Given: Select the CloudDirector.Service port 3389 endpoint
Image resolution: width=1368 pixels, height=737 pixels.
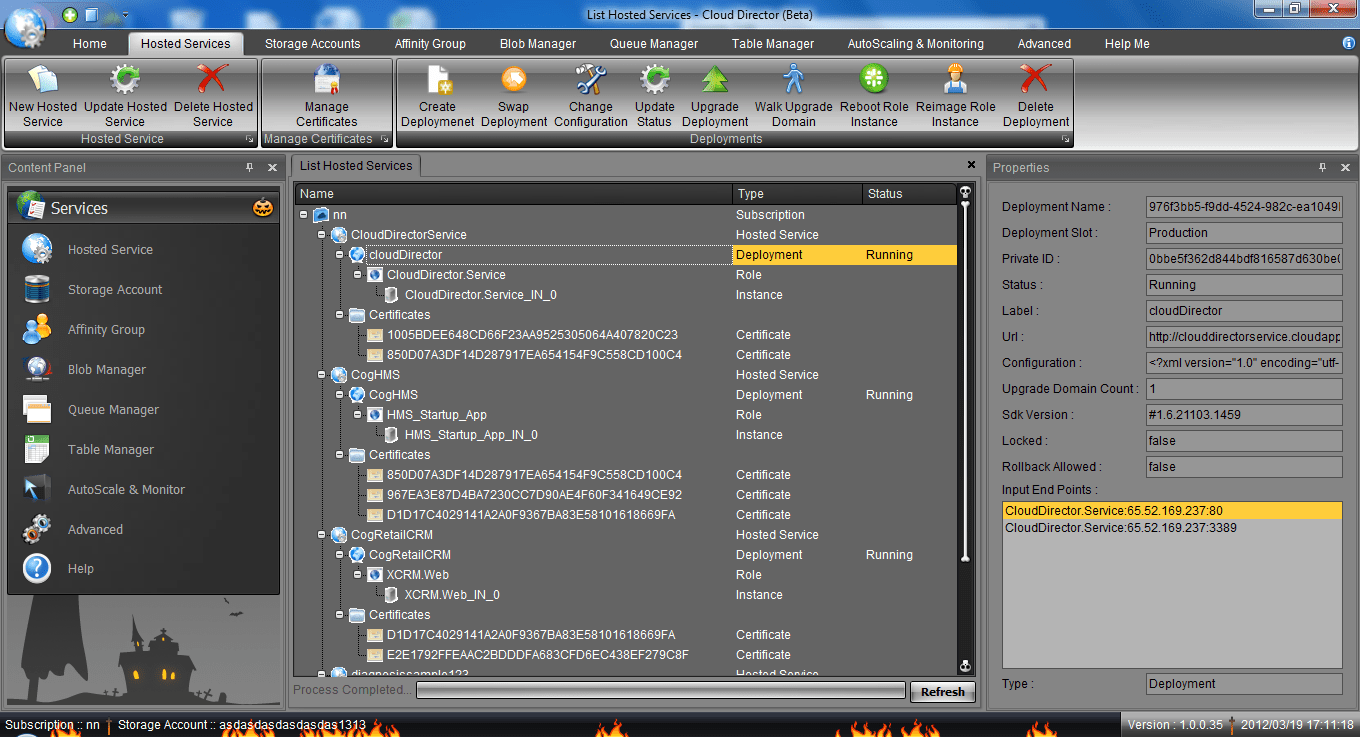Looking at the screenshot, I should coord(1120,528).
